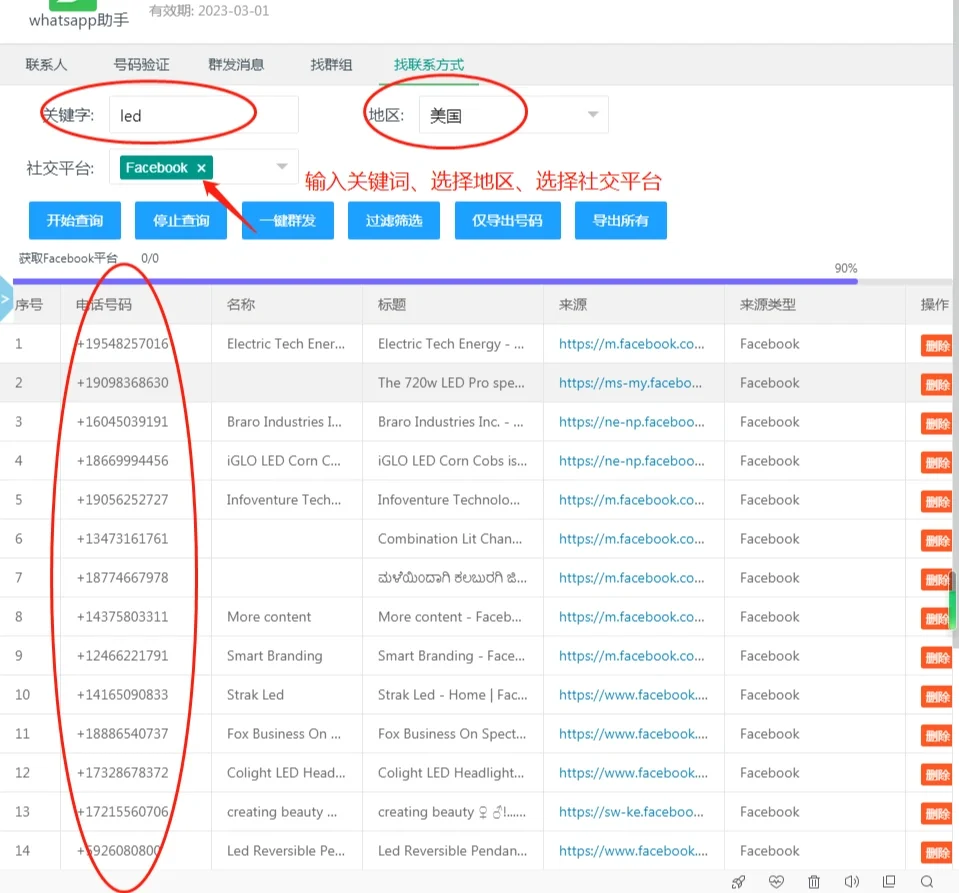Delete row 9 Smart Branding entry
959x893 pixels.
(936, 658)
